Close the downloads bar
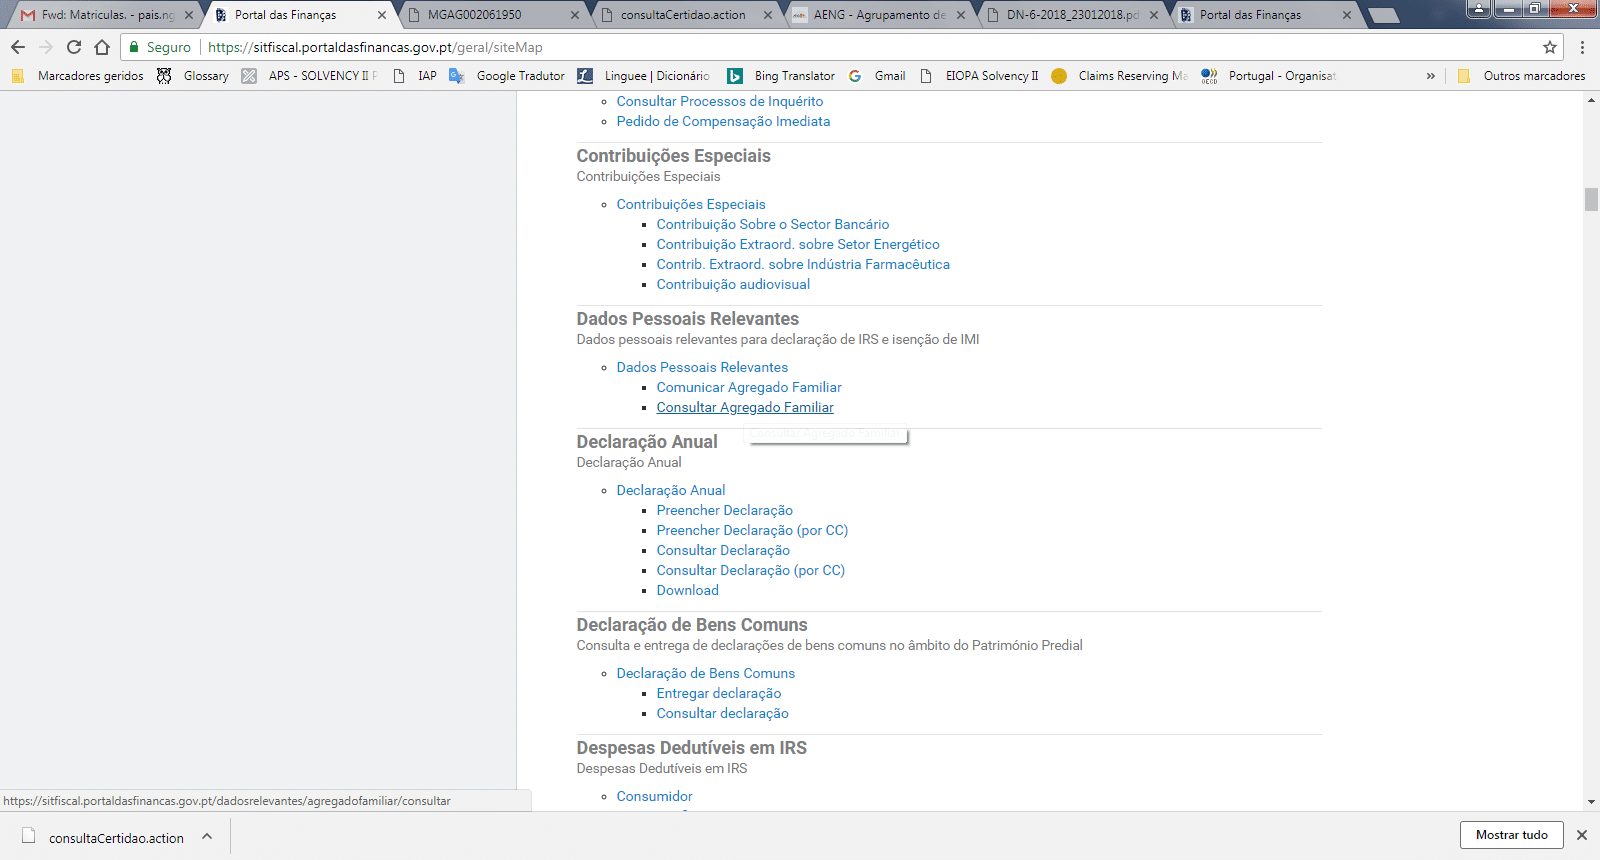This screenshot has height=860, width=1600. point(1582,835)
